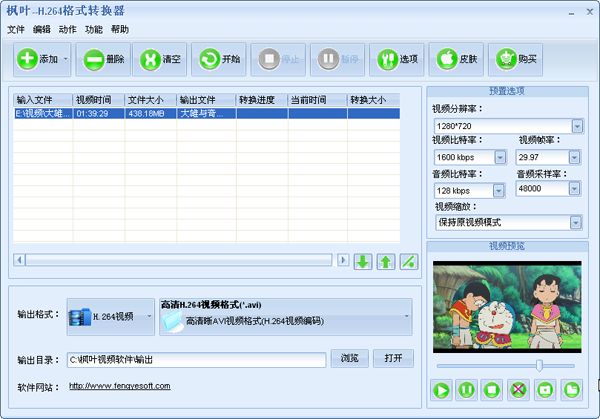The image size is (600, 419).
Task: Click the 文件大小 column header
Action: [x=151, y=100]
